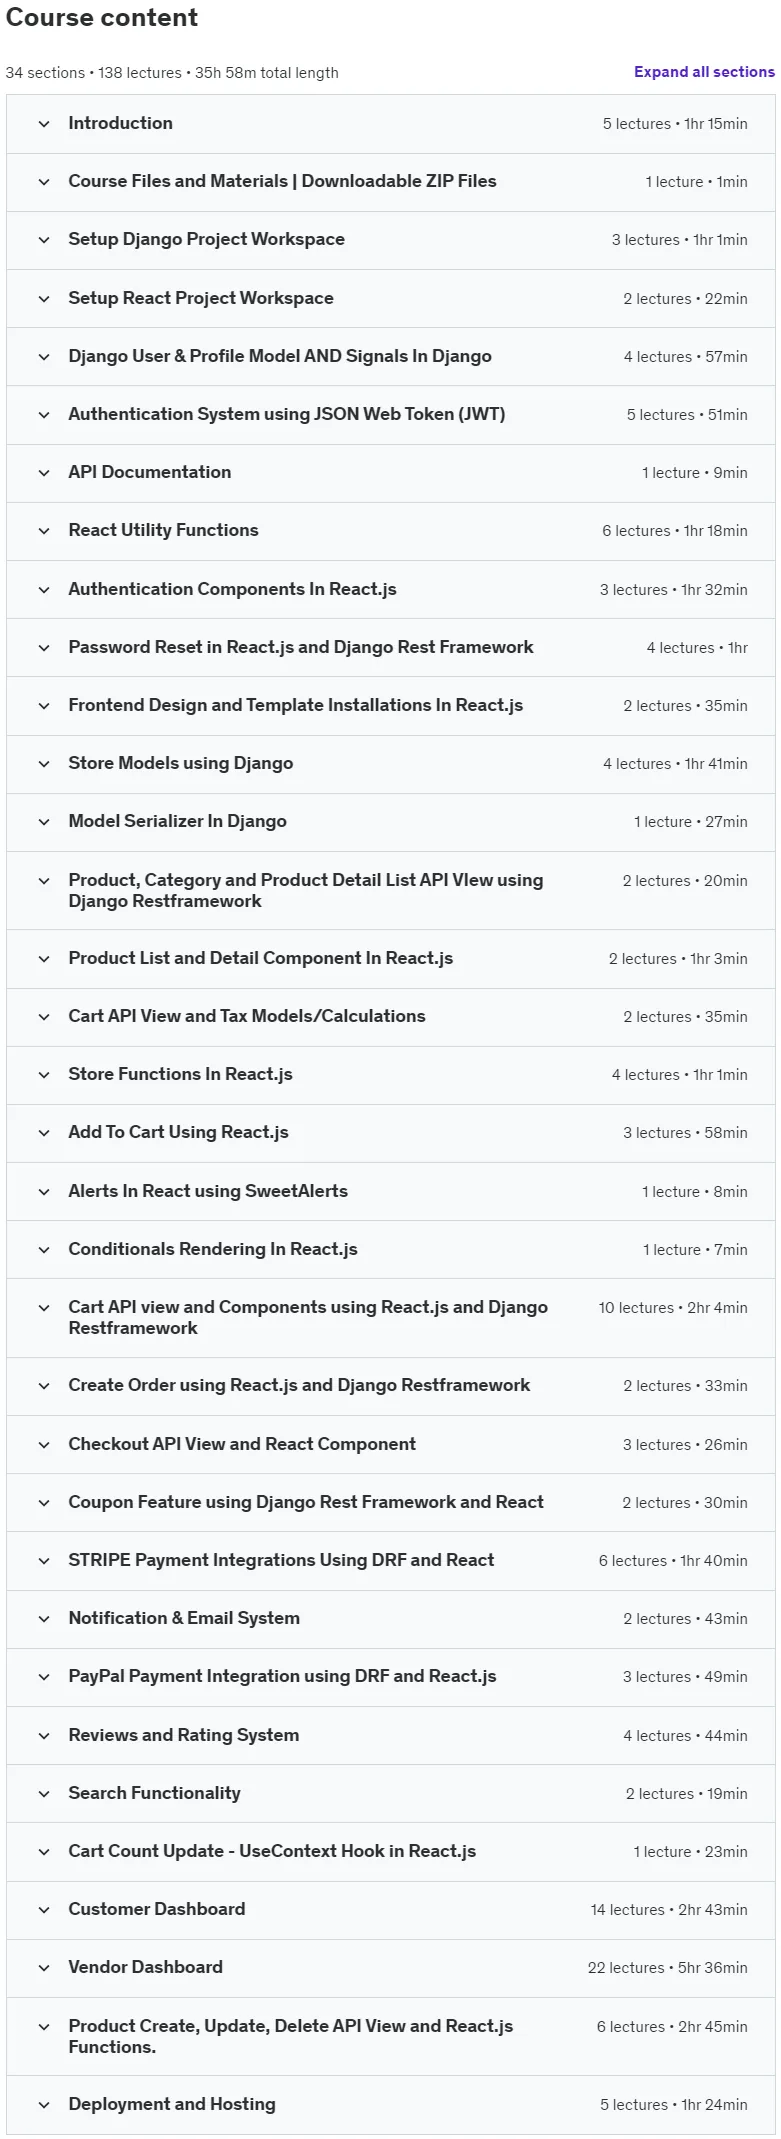This screenshot has width=781, height=2139.
Task: Open the API Documentation section chevron
Action: 44,473
